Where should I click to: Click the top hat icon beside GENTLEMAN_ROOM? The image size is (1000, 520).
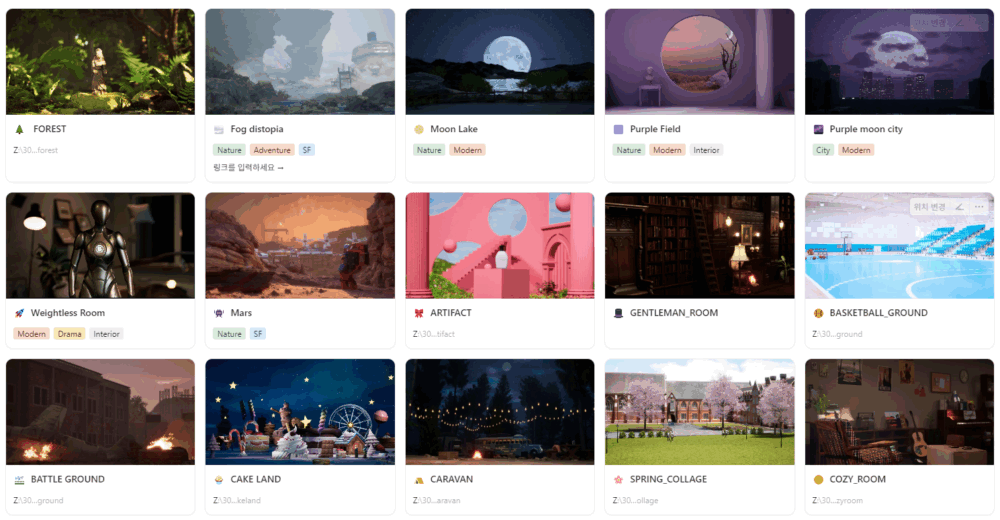pos(618,313)
